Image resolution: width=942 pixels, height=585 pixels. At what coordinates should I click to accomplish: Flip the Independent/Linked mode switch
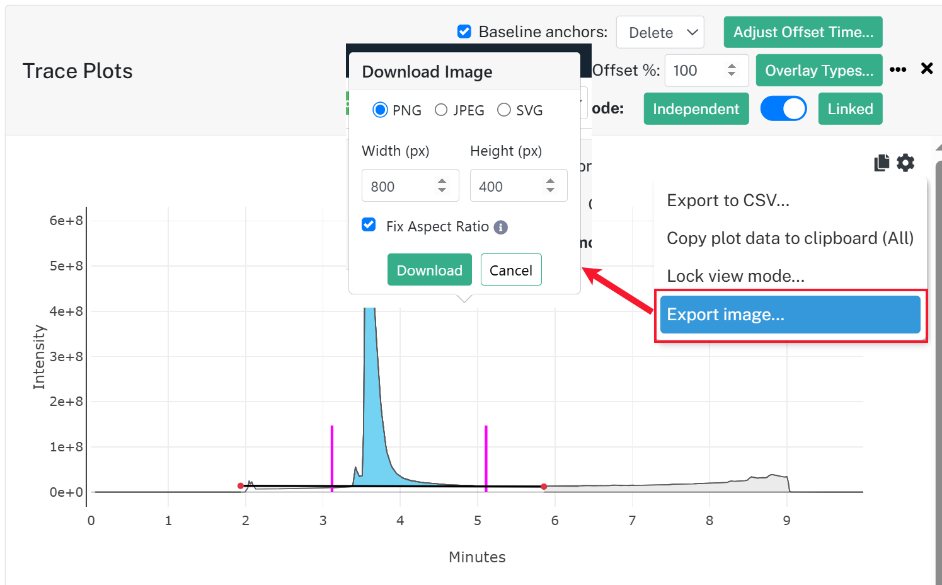(783, 109)
